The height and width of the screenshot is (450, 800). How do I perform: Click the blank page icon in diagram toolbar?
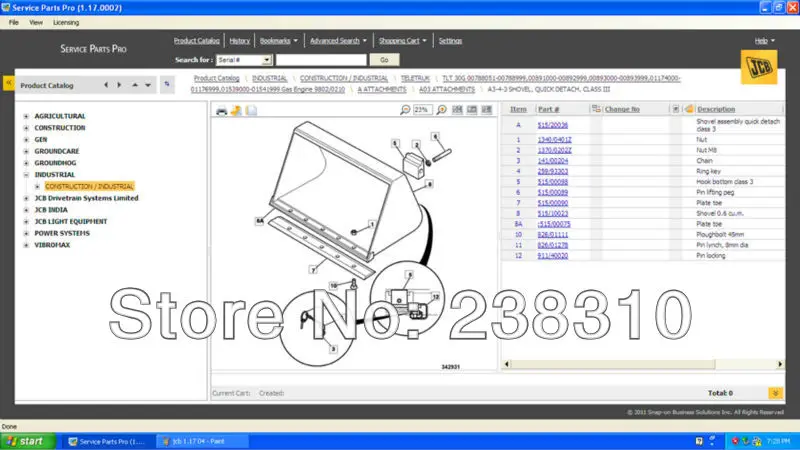(252, 110)
